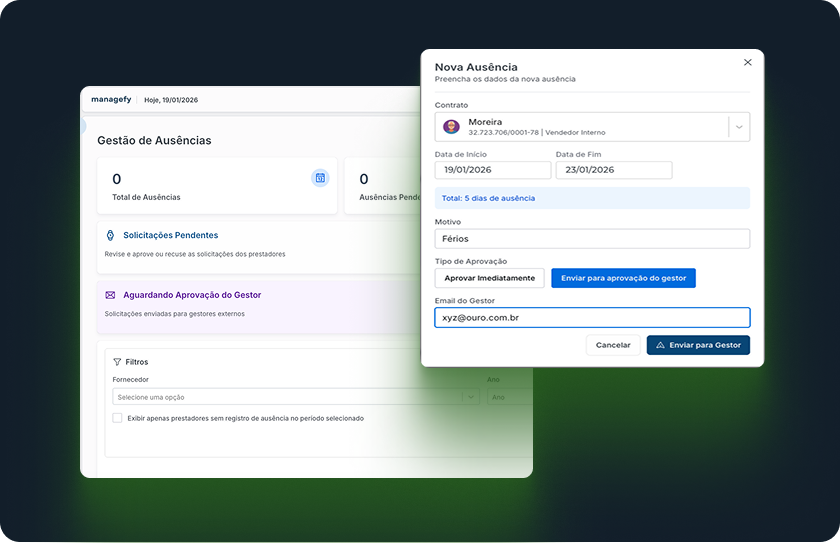
Task: Click the calendar icon in Total de Ausências card
Action: coord(320,178)
